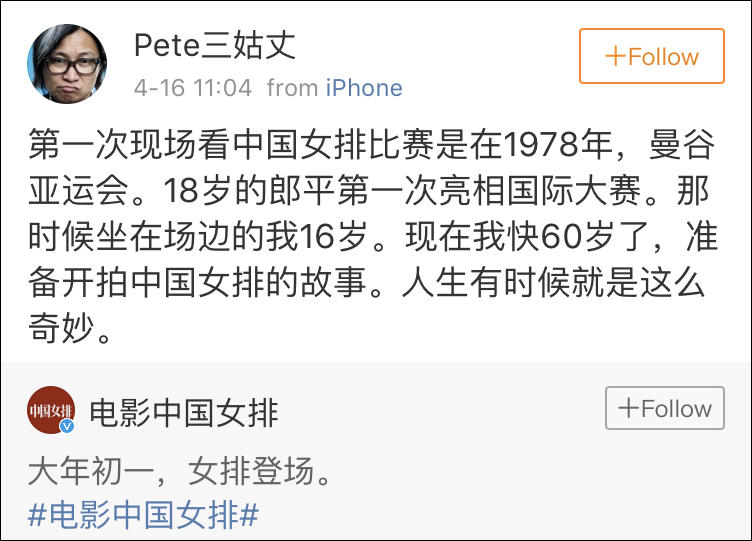Click the plus icon in gray Follow button
The image size is (752, 541).
629,408
